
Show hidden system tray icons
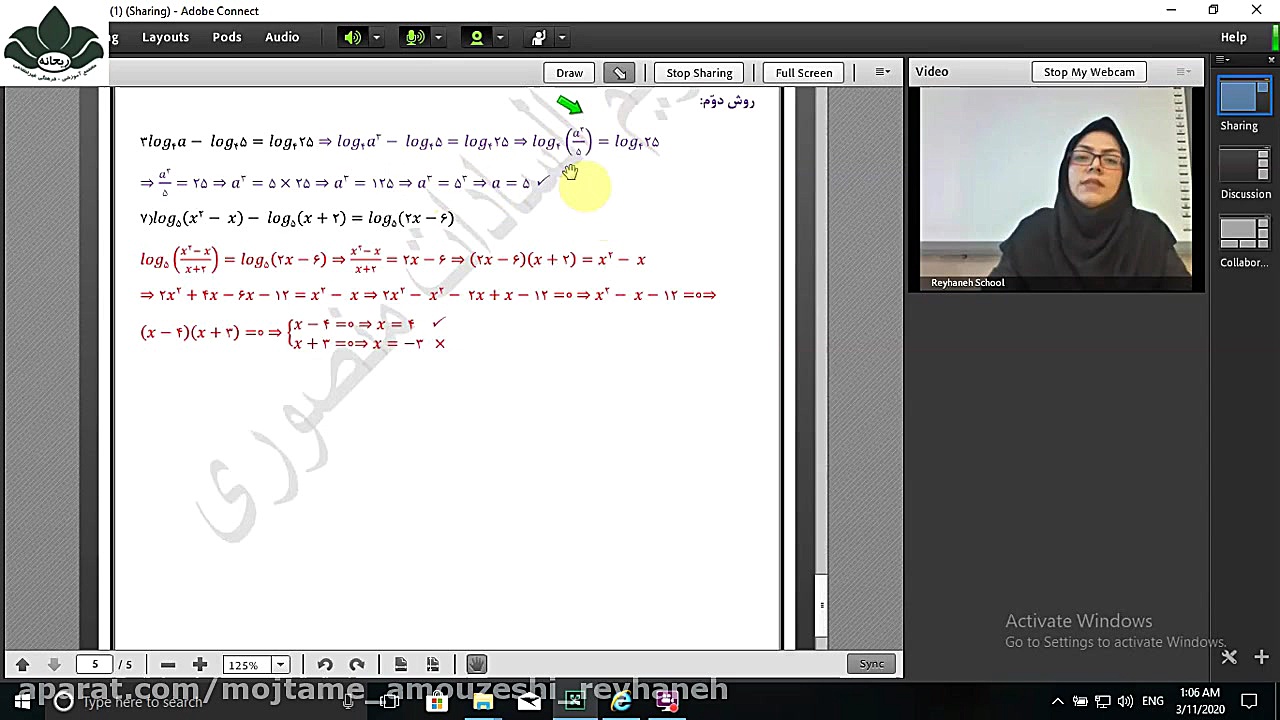tap(1057, 702)
